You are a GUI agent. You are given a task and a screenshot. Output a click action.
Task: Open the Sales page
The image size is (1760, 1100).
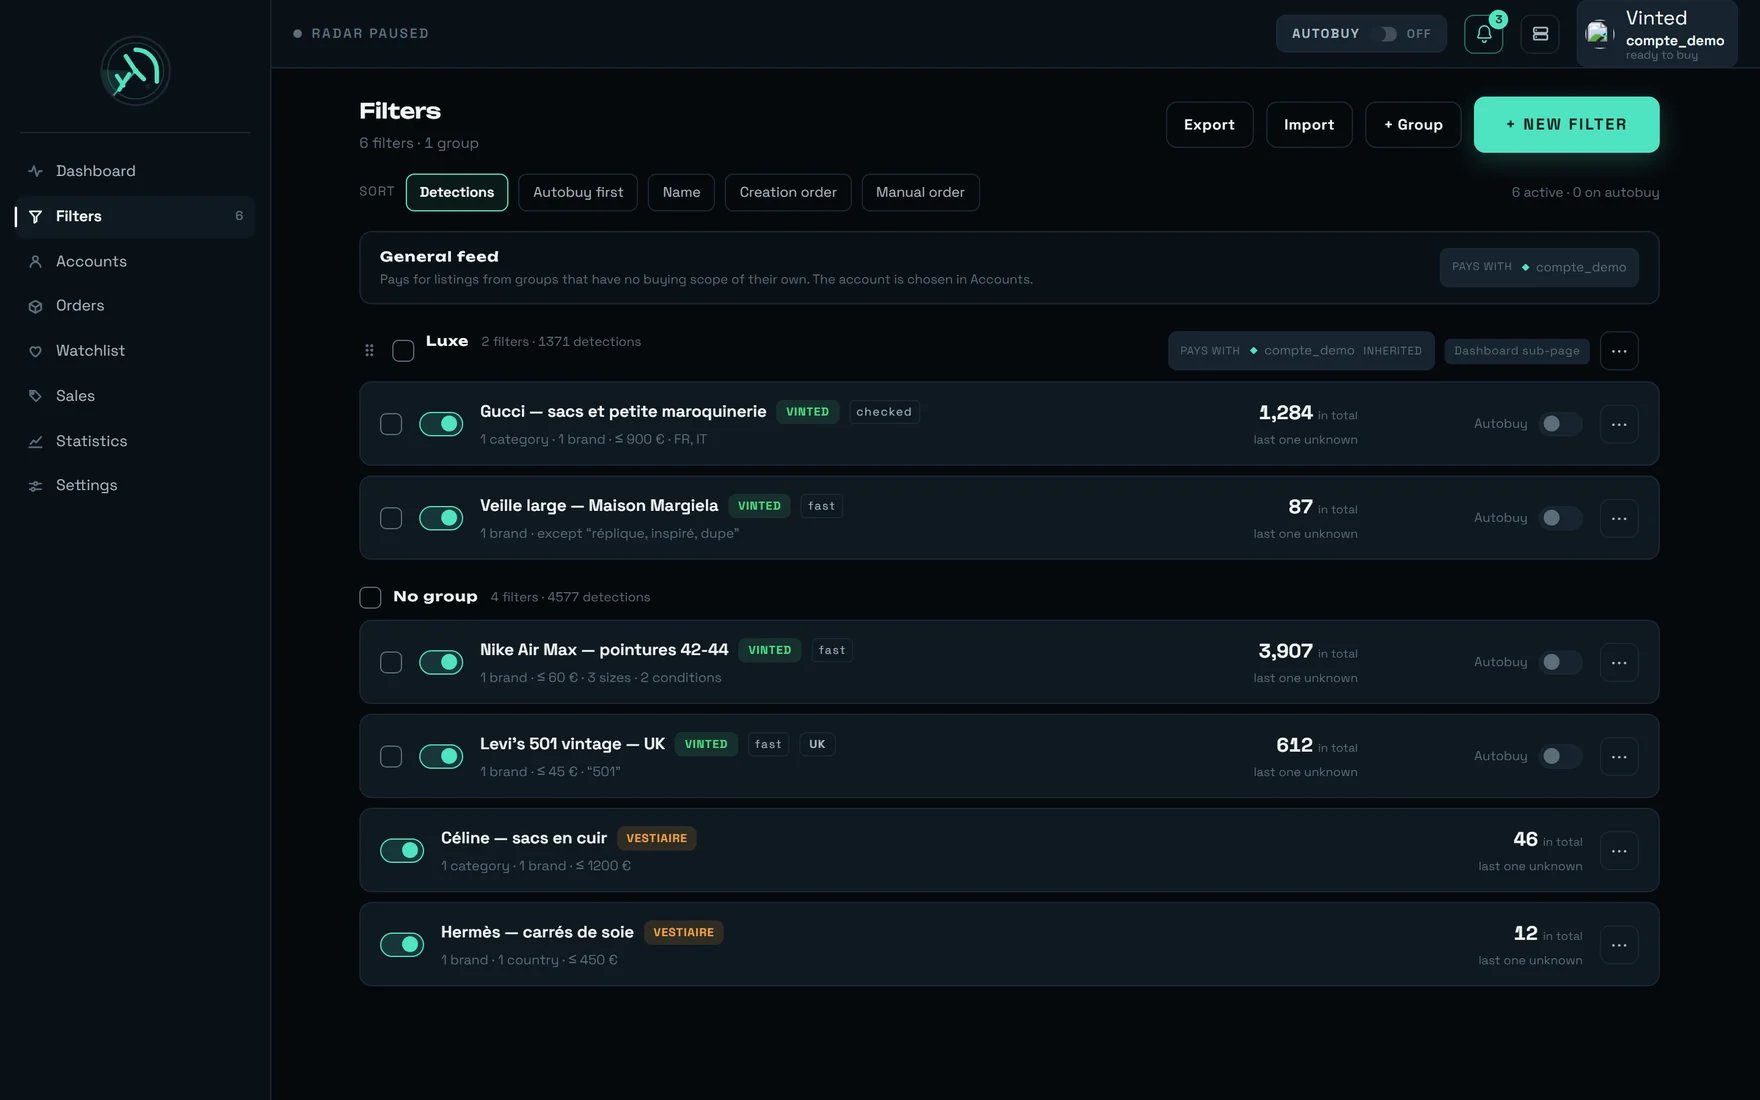click(x=135, y=396)
